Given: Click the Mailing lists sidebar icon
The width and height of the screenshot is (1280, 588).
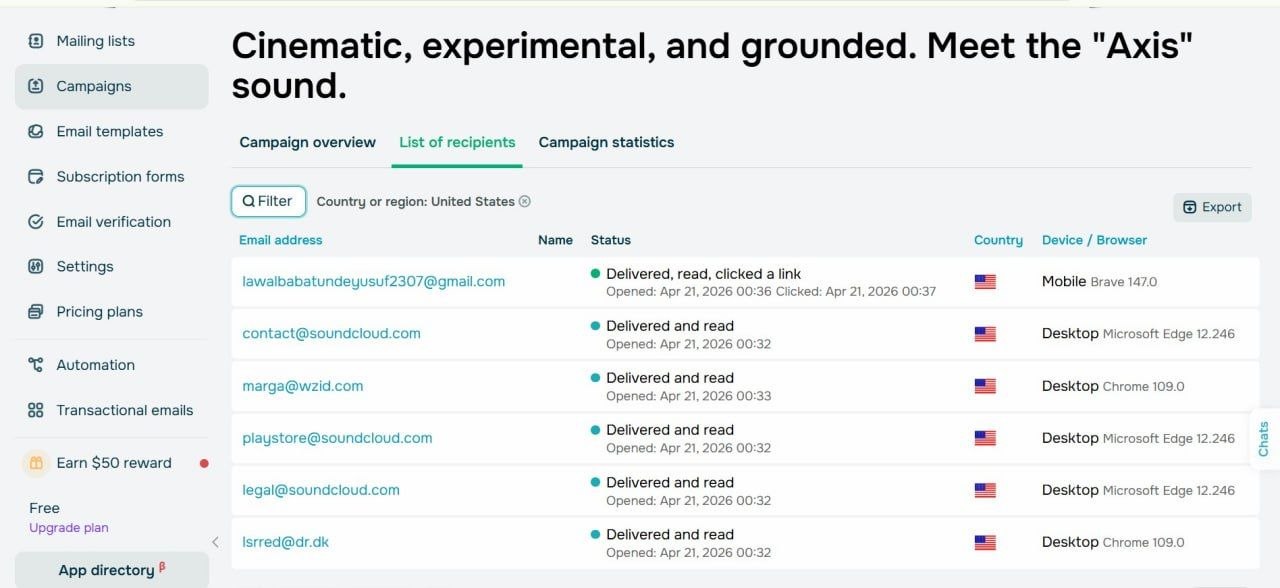Looking at the screenshot, I should (x=36, y=41).
